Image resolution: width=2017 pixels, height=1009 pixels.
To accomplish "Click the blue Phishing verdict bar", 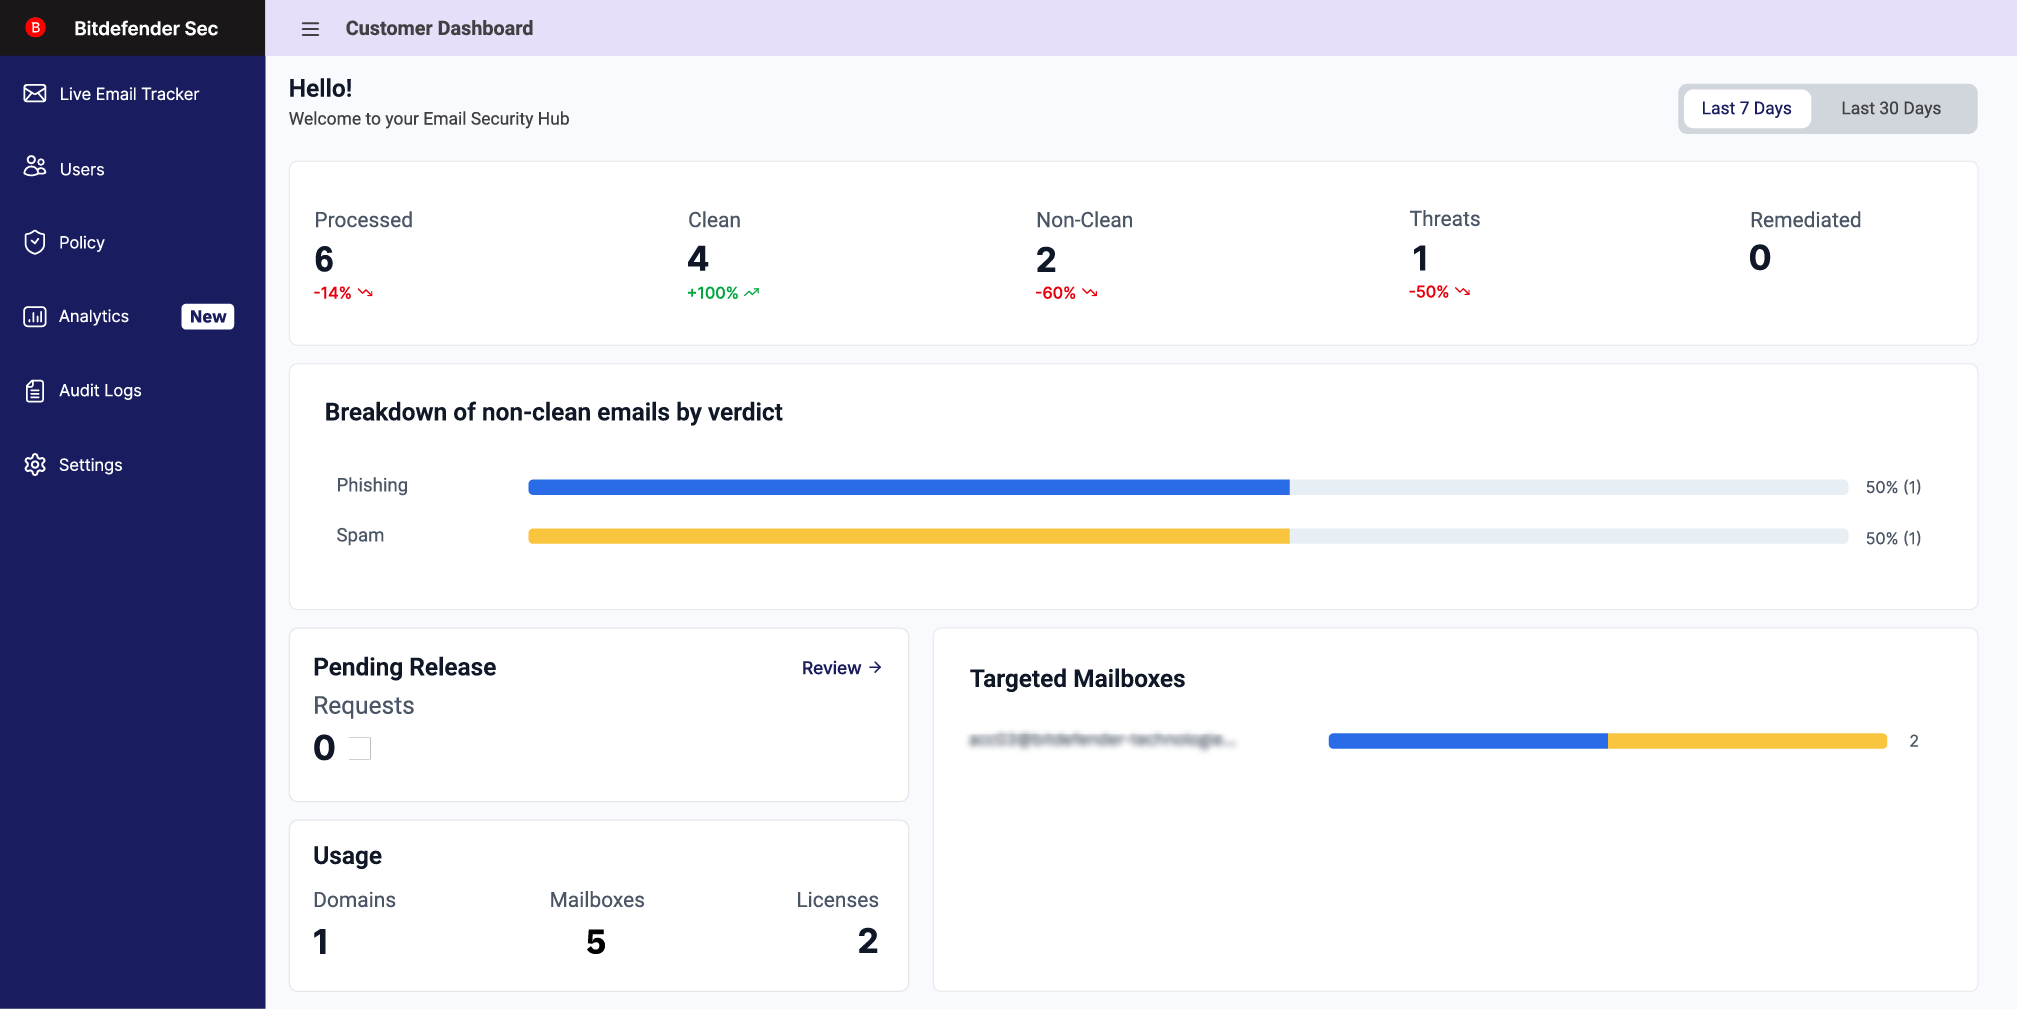I will pyautogui.click(x=908, y=487).
